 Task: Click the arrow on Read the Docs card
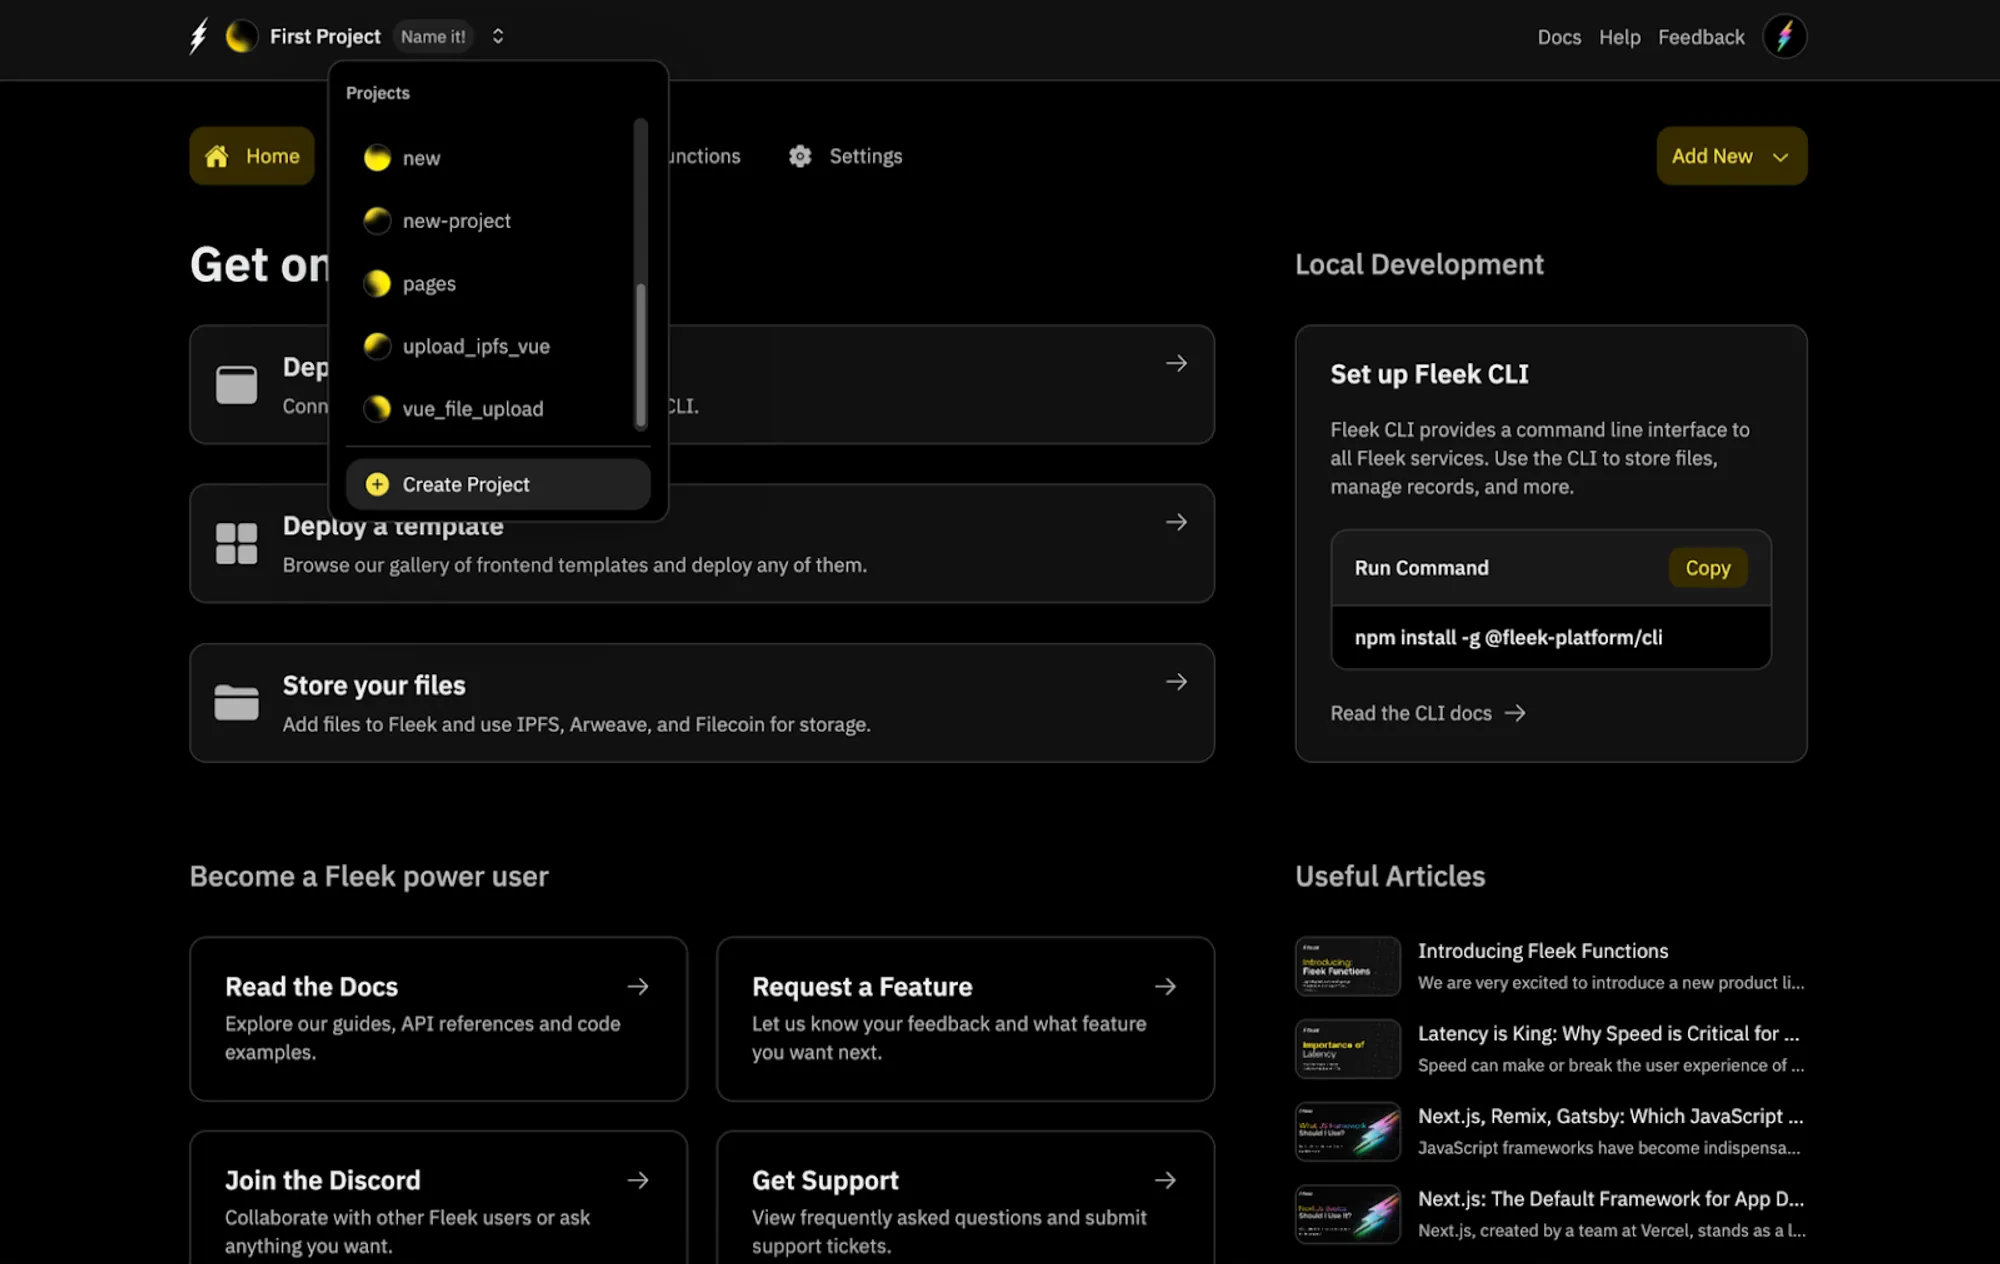pos(638,987)
